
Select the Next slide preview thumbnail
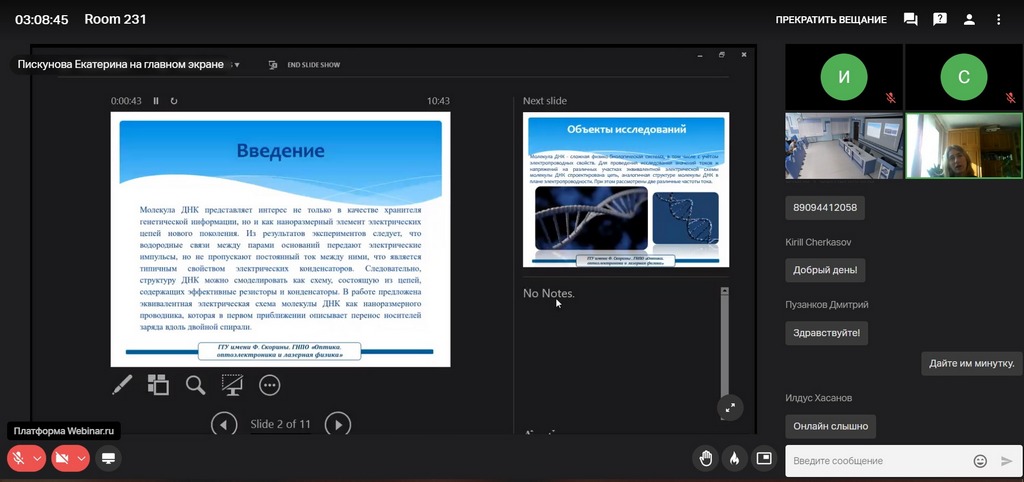coord(626,189)
